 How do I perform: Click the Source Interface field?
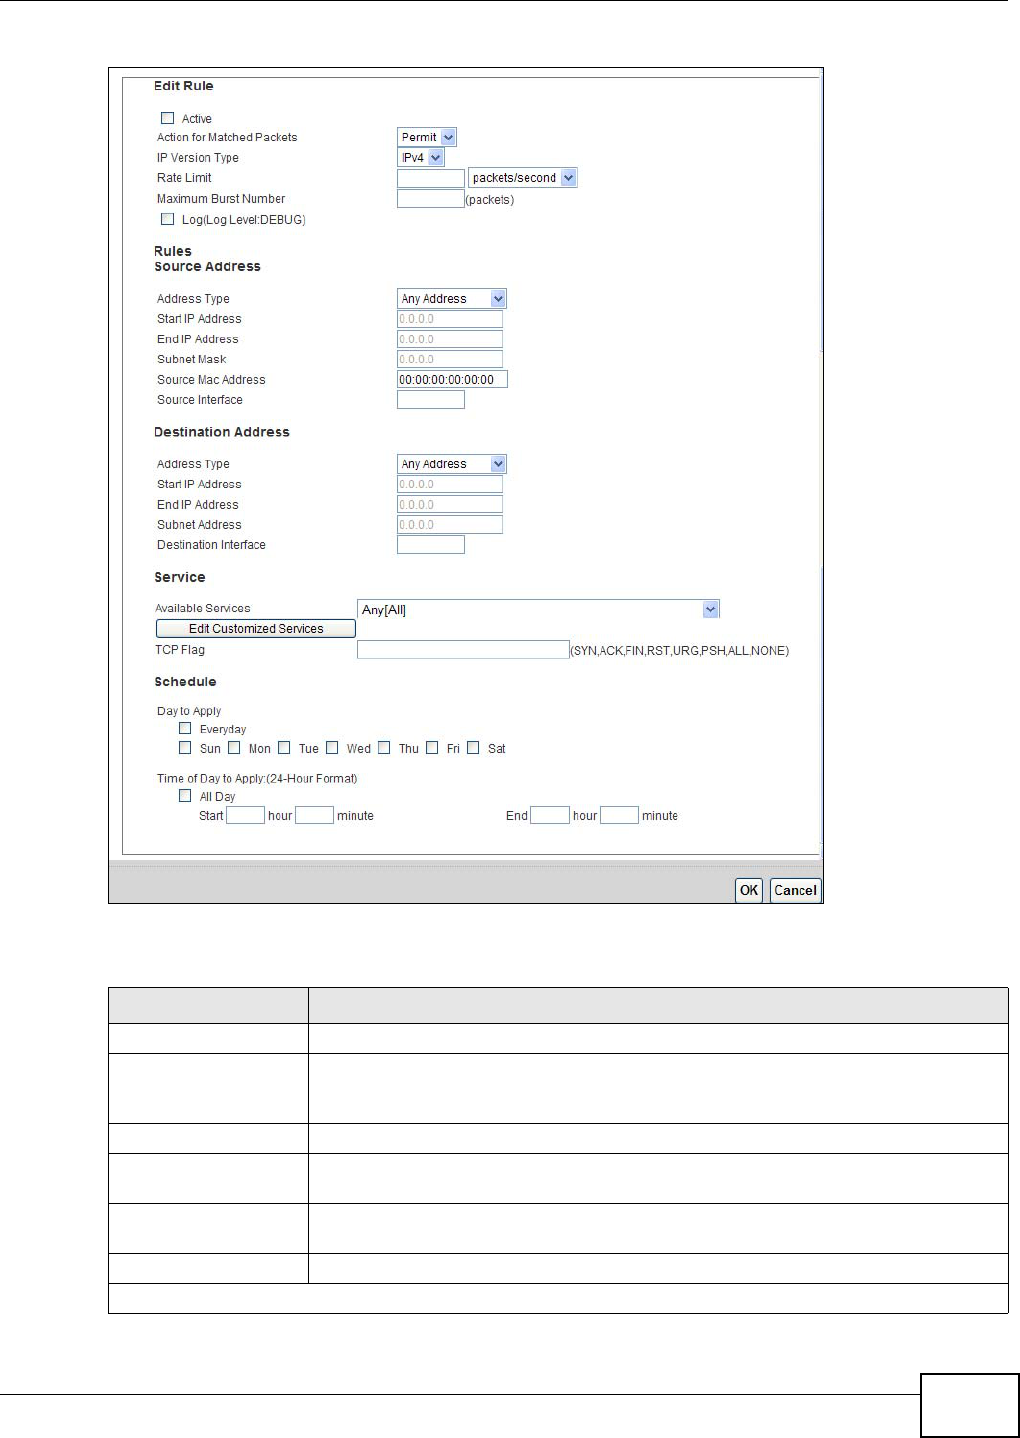431,400
